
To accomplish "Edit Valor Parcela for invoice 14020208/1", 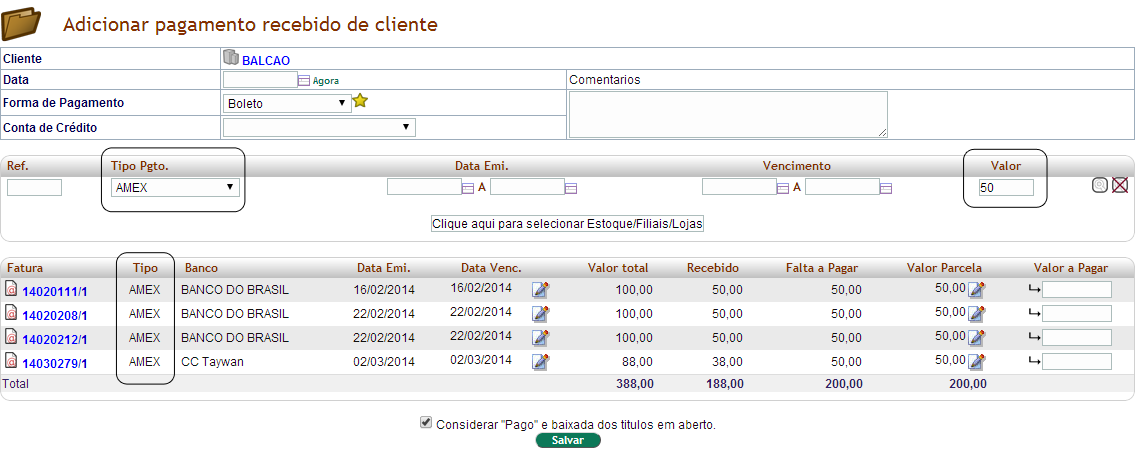I will 977,314.
